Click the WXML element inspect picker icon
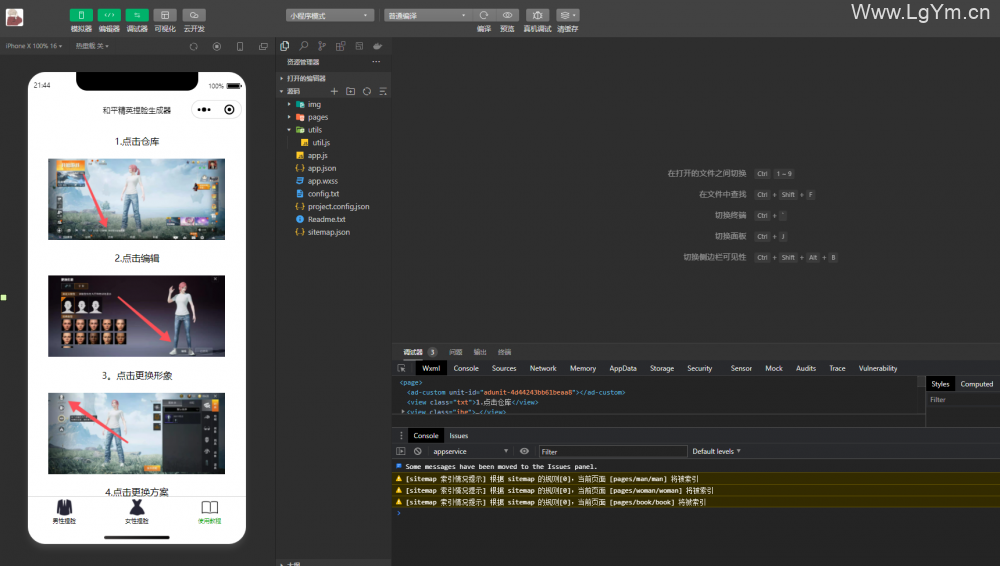The width and height of the screenshot is (1000, 566). 401,368
